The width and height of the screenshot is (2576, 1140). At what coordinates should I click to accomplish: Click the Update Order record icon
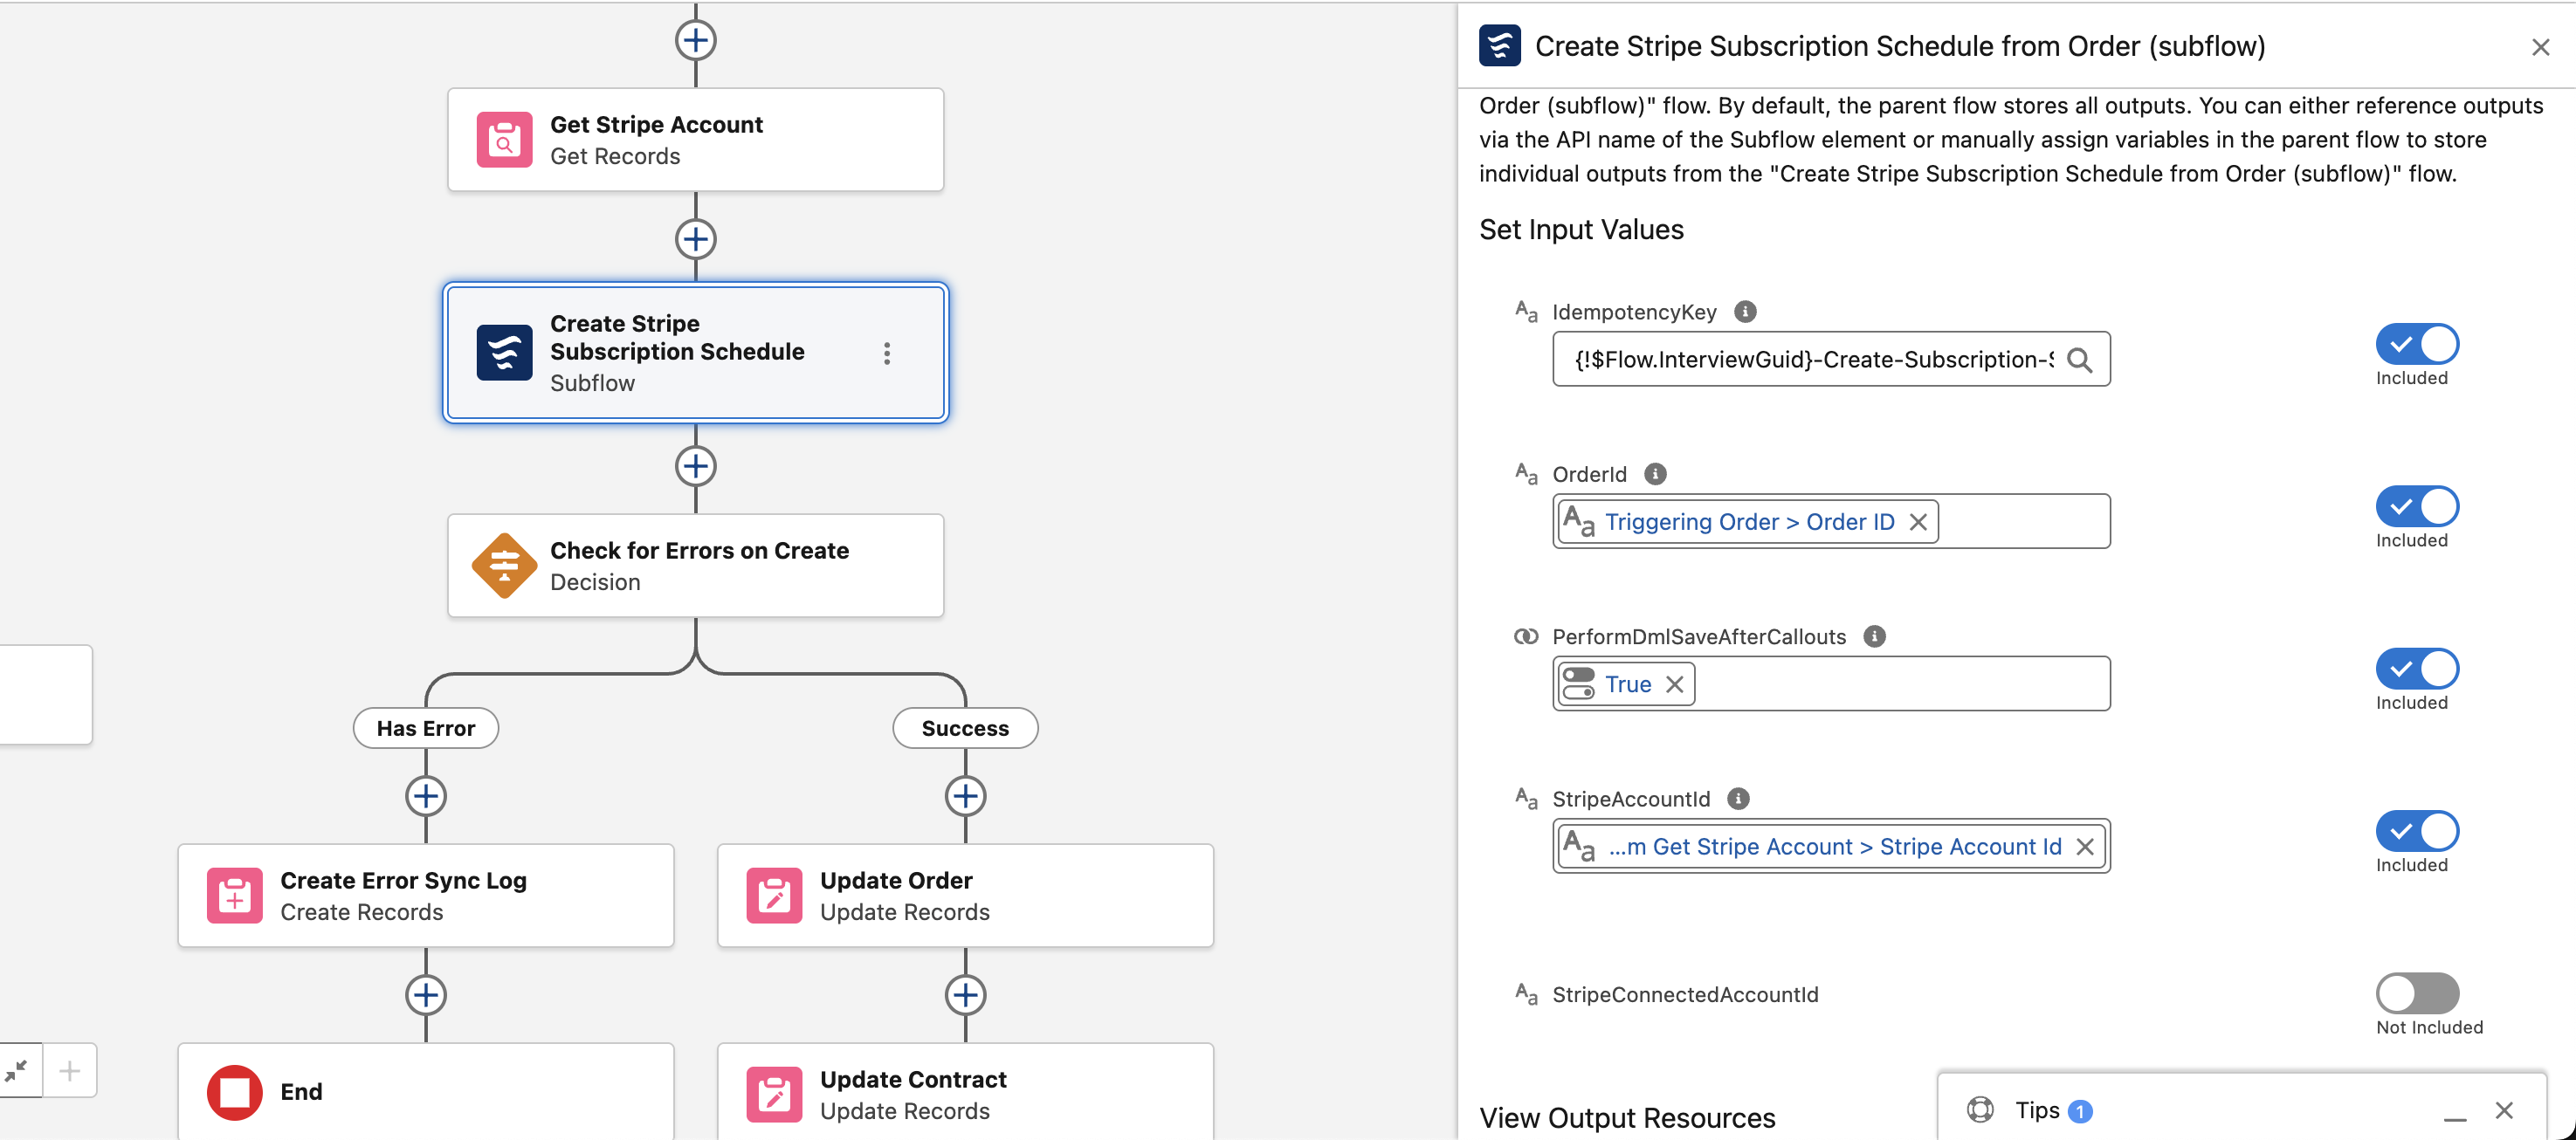tap(774, 896)
